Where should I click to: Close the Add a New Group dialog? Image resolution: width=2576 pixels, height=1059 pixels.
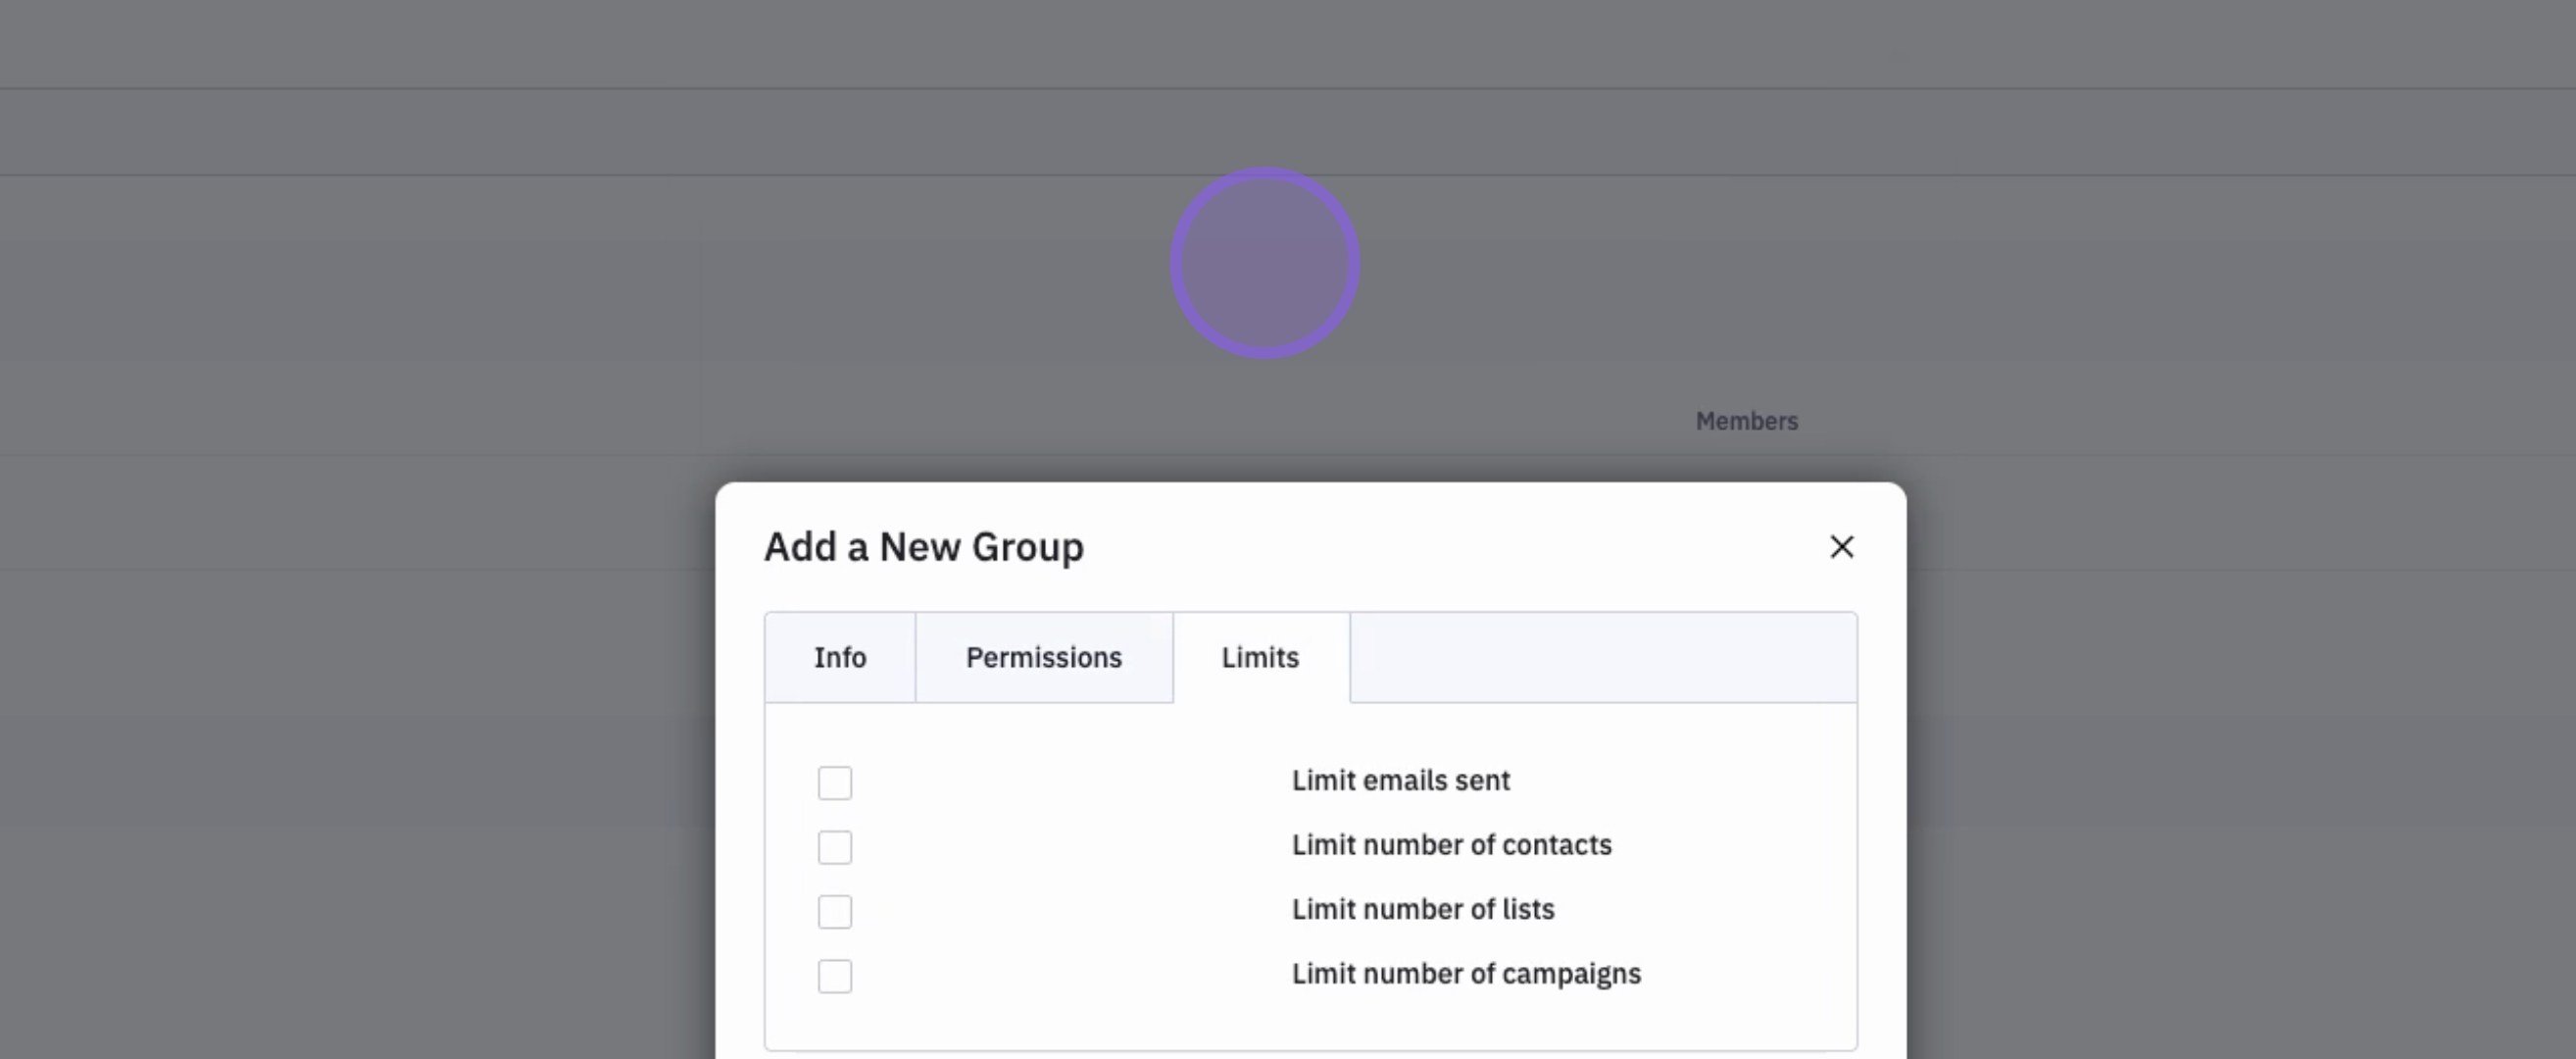(1841, 547)
